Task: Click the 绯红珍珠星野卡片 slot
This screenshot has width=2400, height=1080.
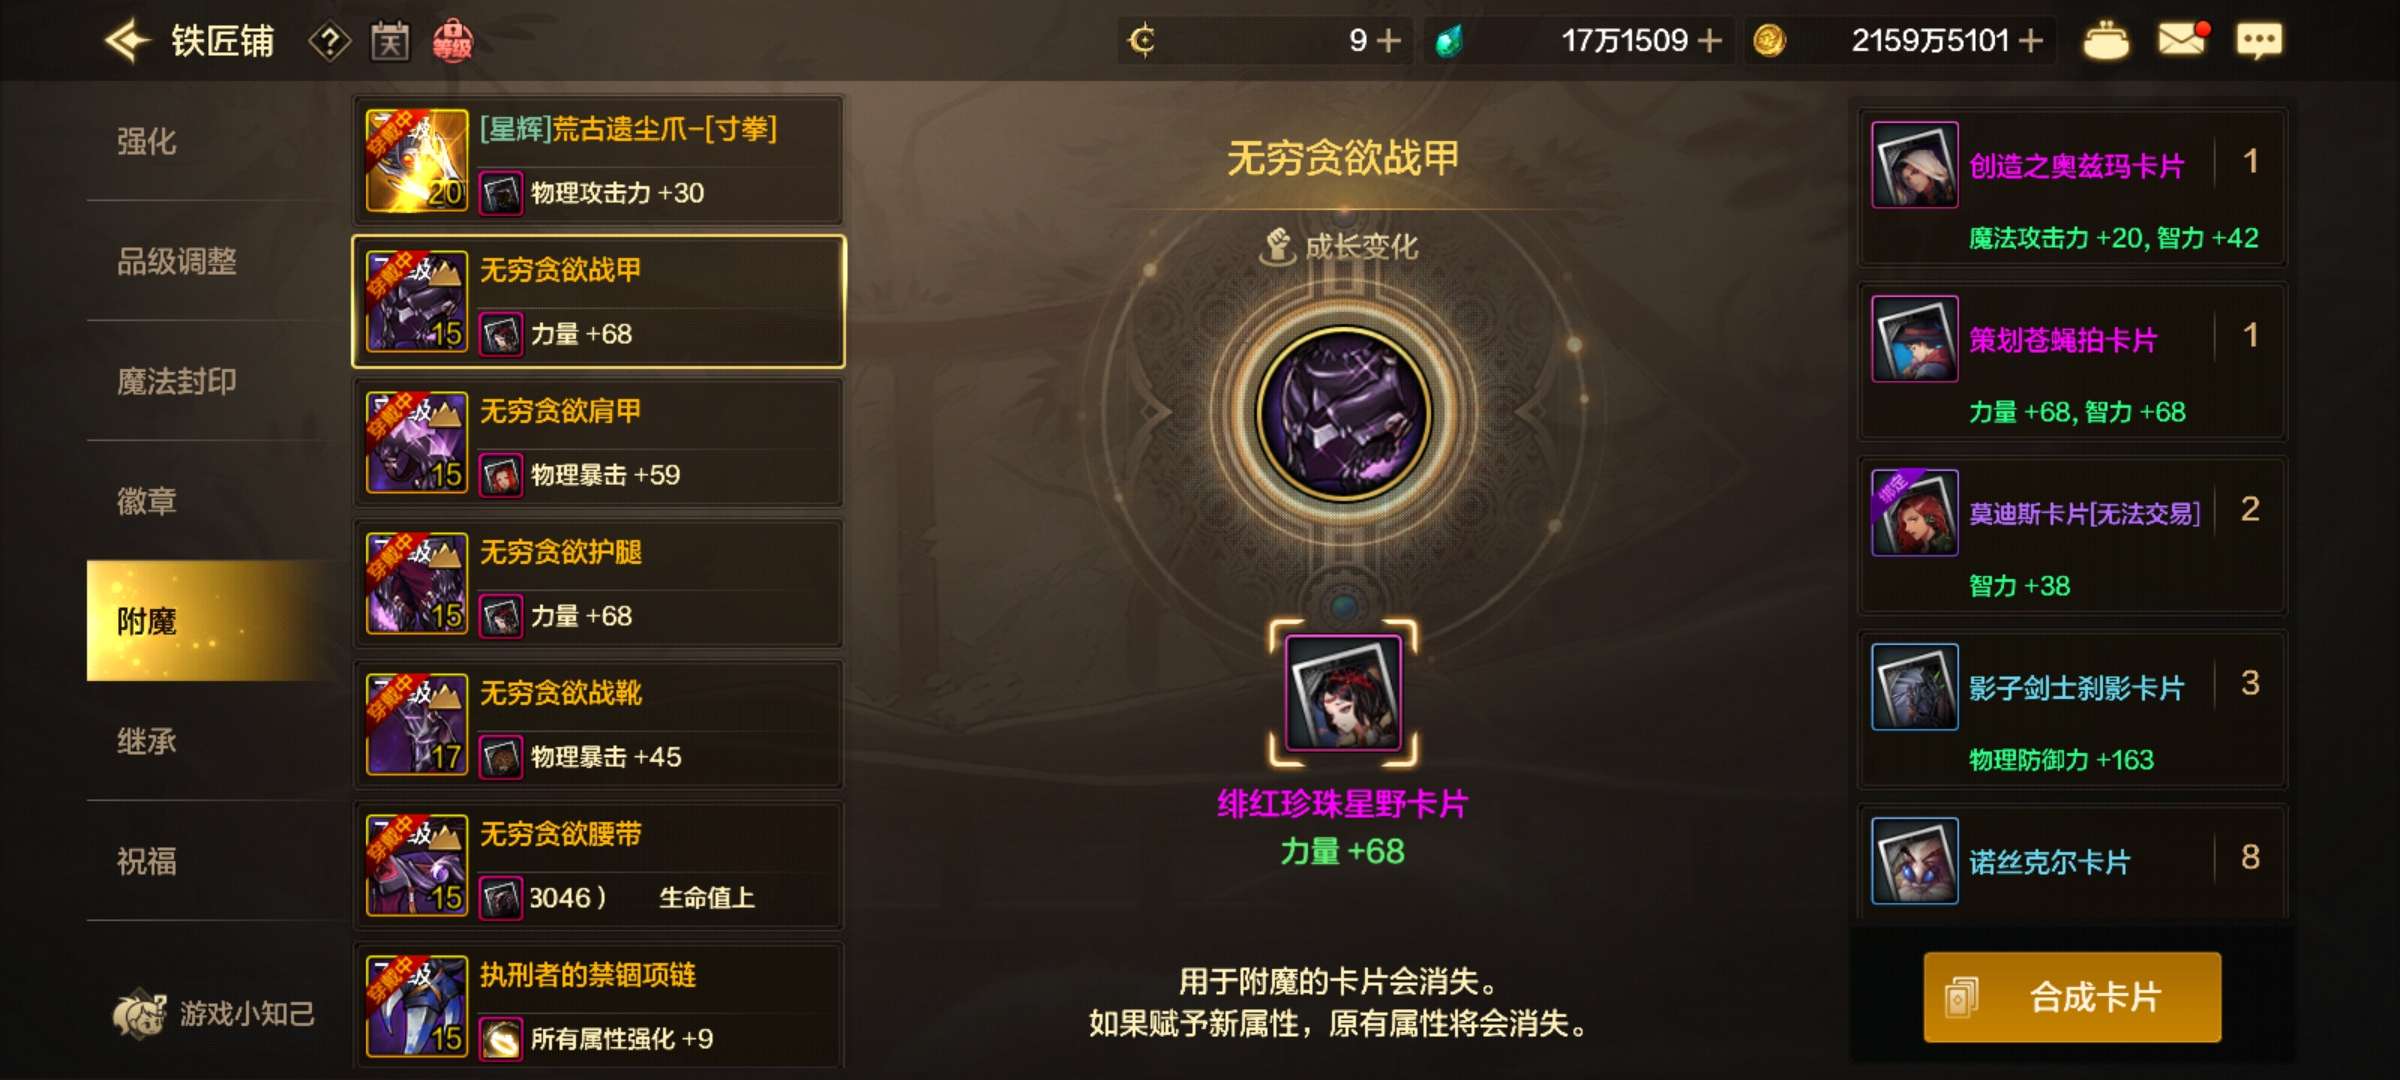Action: coord(1343,693)
